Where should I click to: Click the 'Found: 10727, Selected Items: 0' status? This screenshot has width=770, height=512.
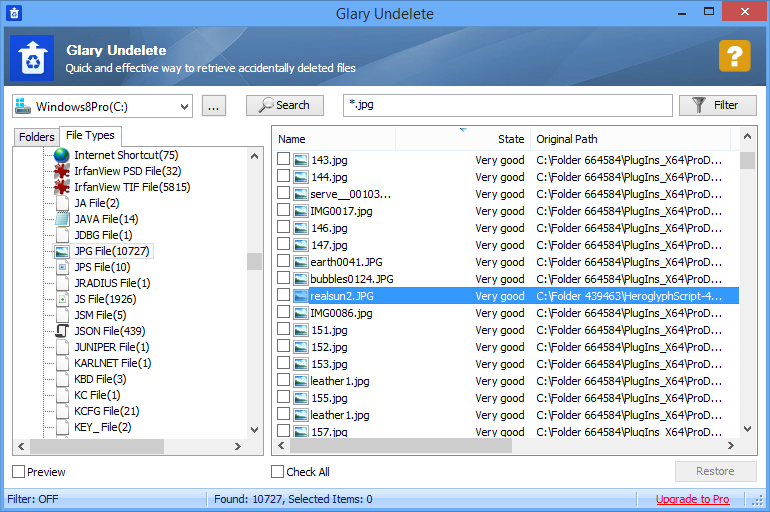coord(293,499)
